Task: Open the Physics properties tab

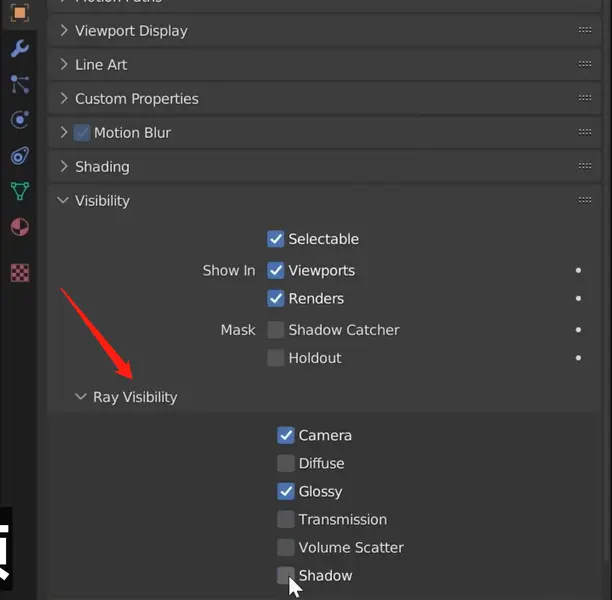Action: (x=20, y=119)
